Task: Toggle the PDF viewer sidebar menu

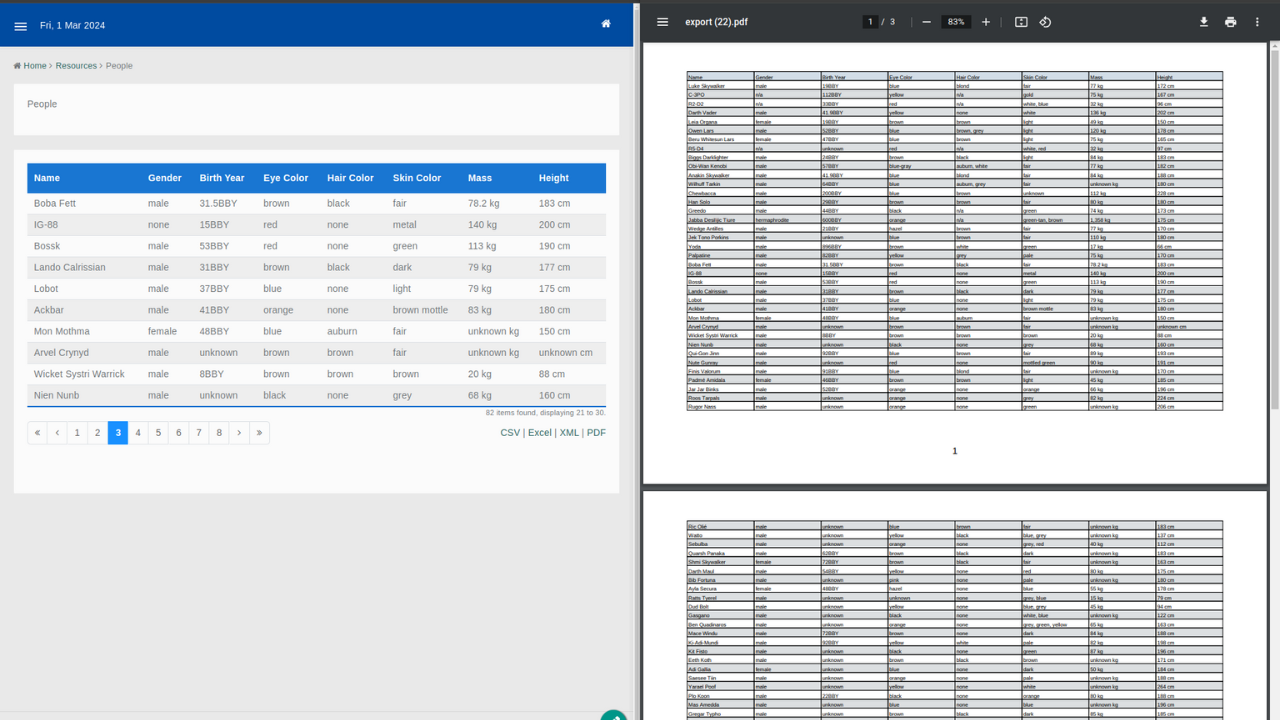Action: coord(662,22)
